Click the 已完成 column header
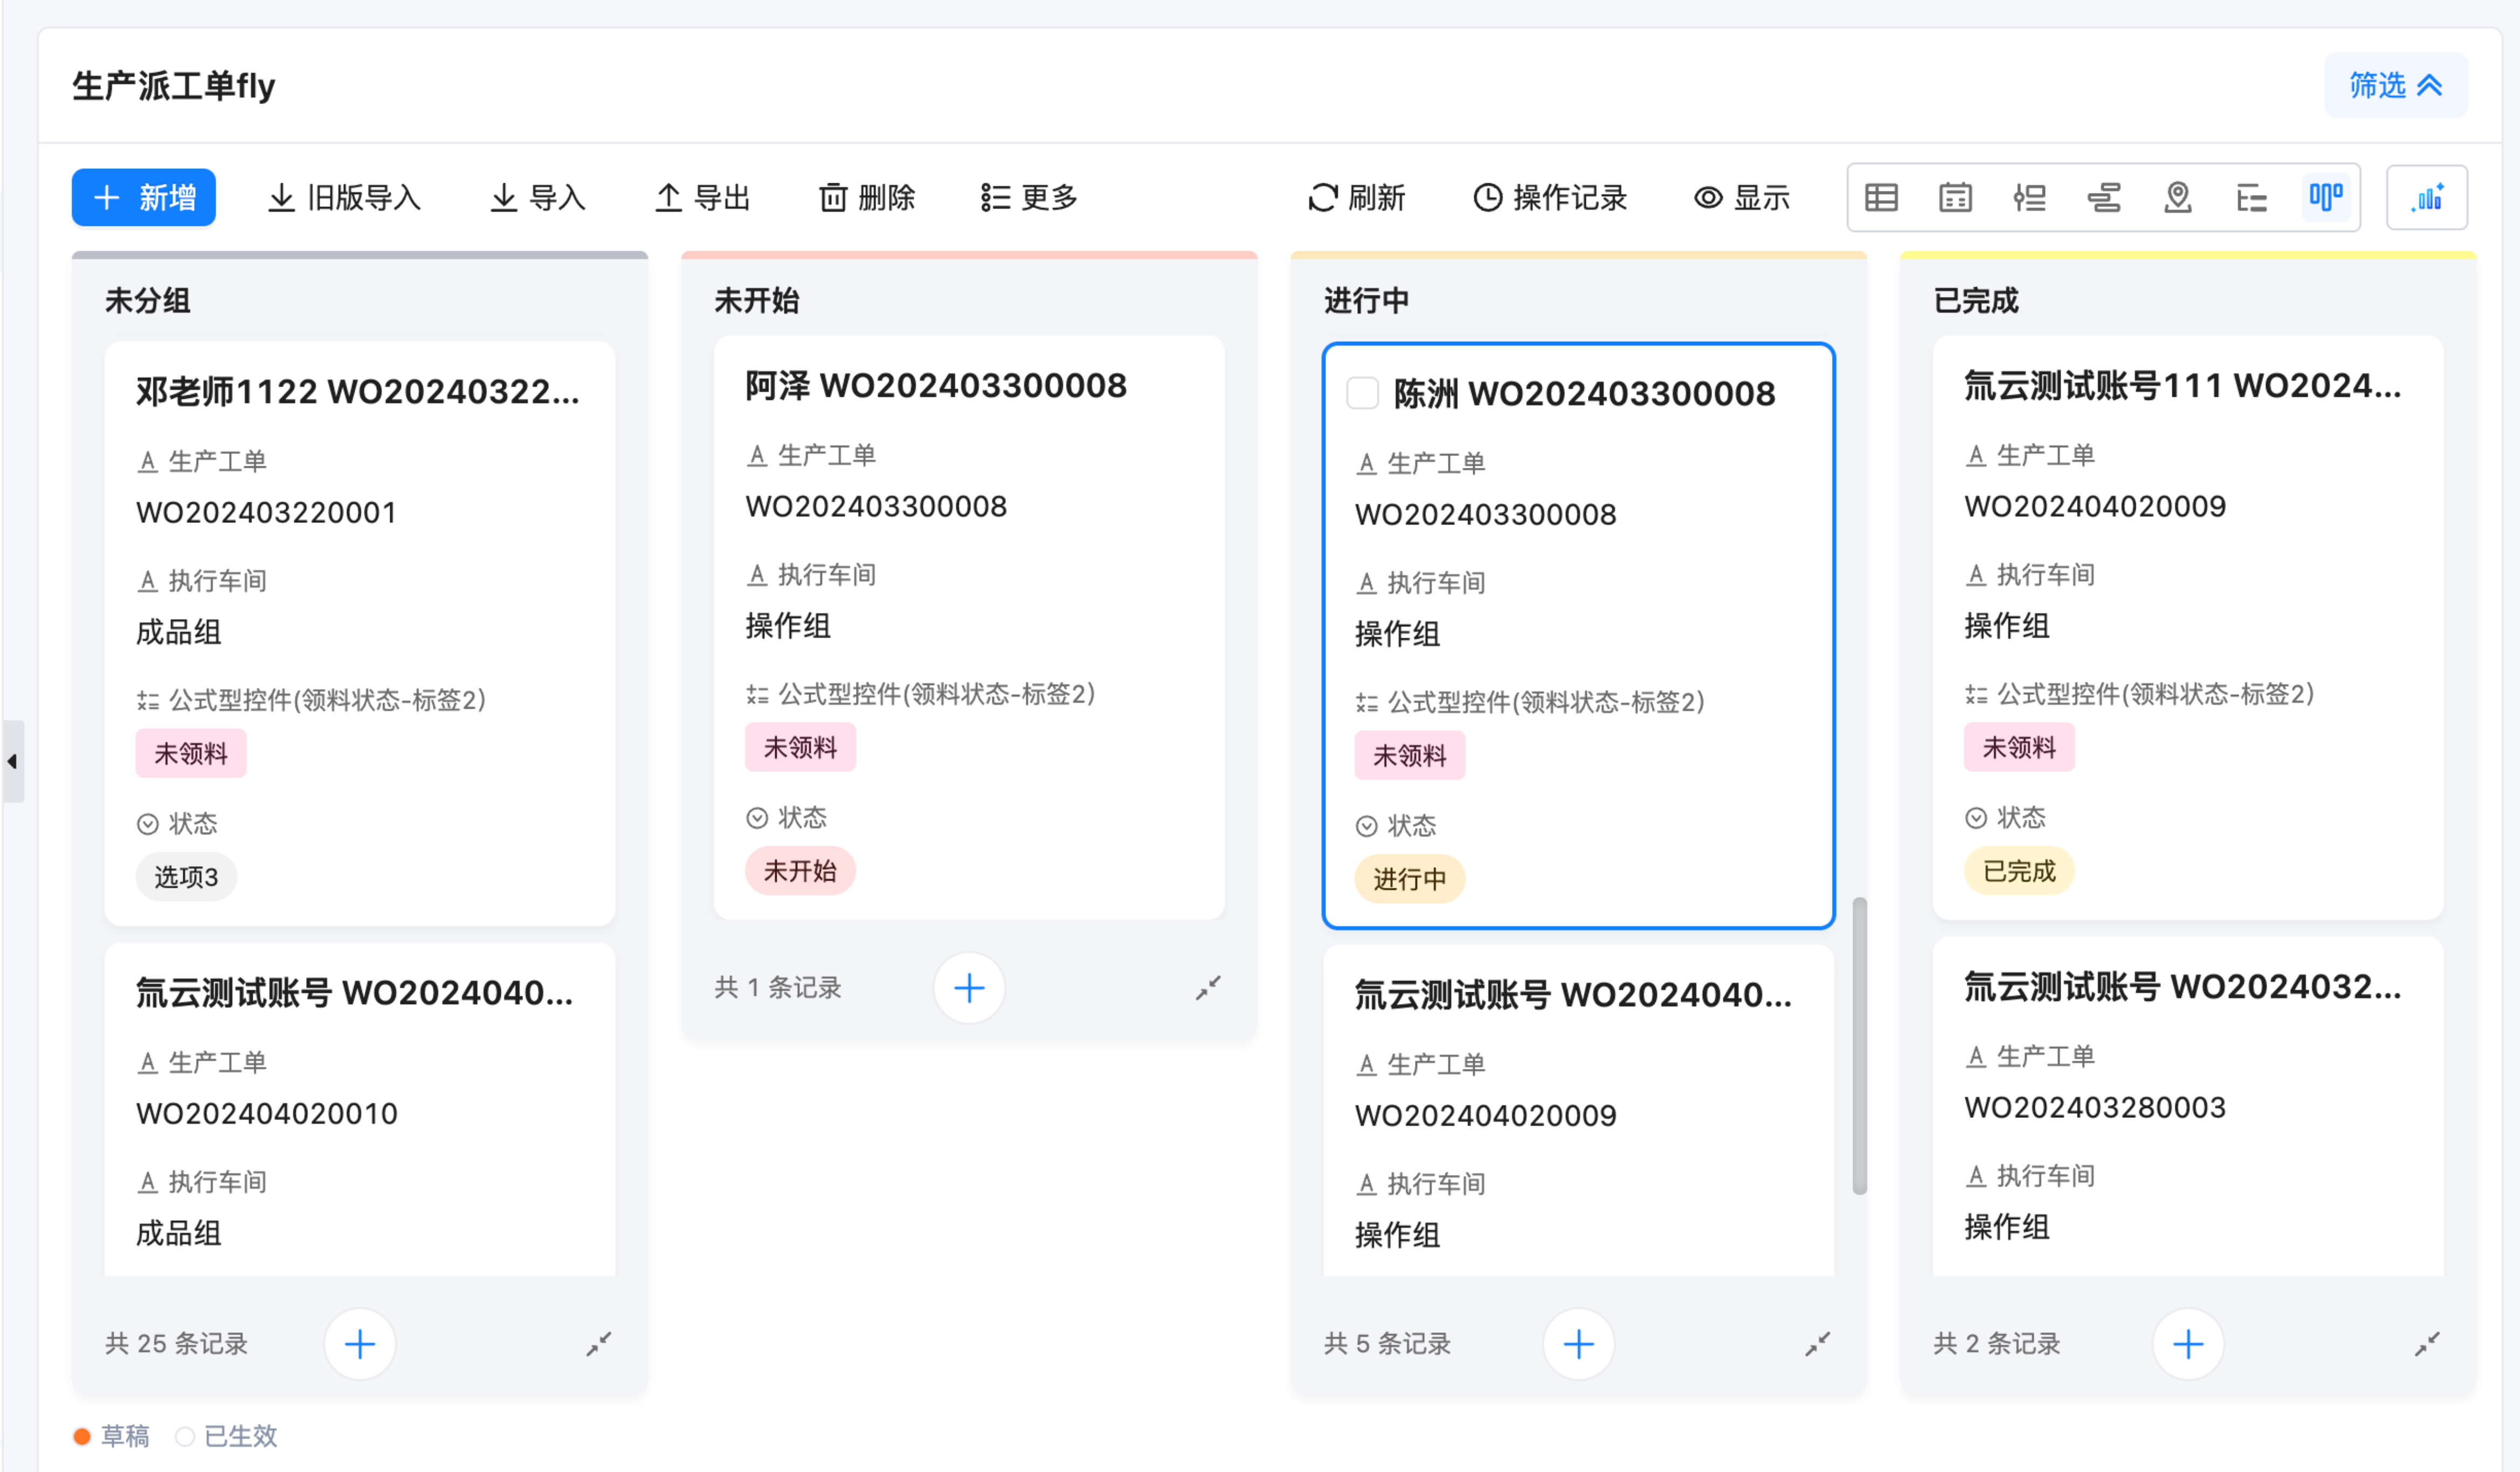 pyautogui.click(x=1976, y=300)
